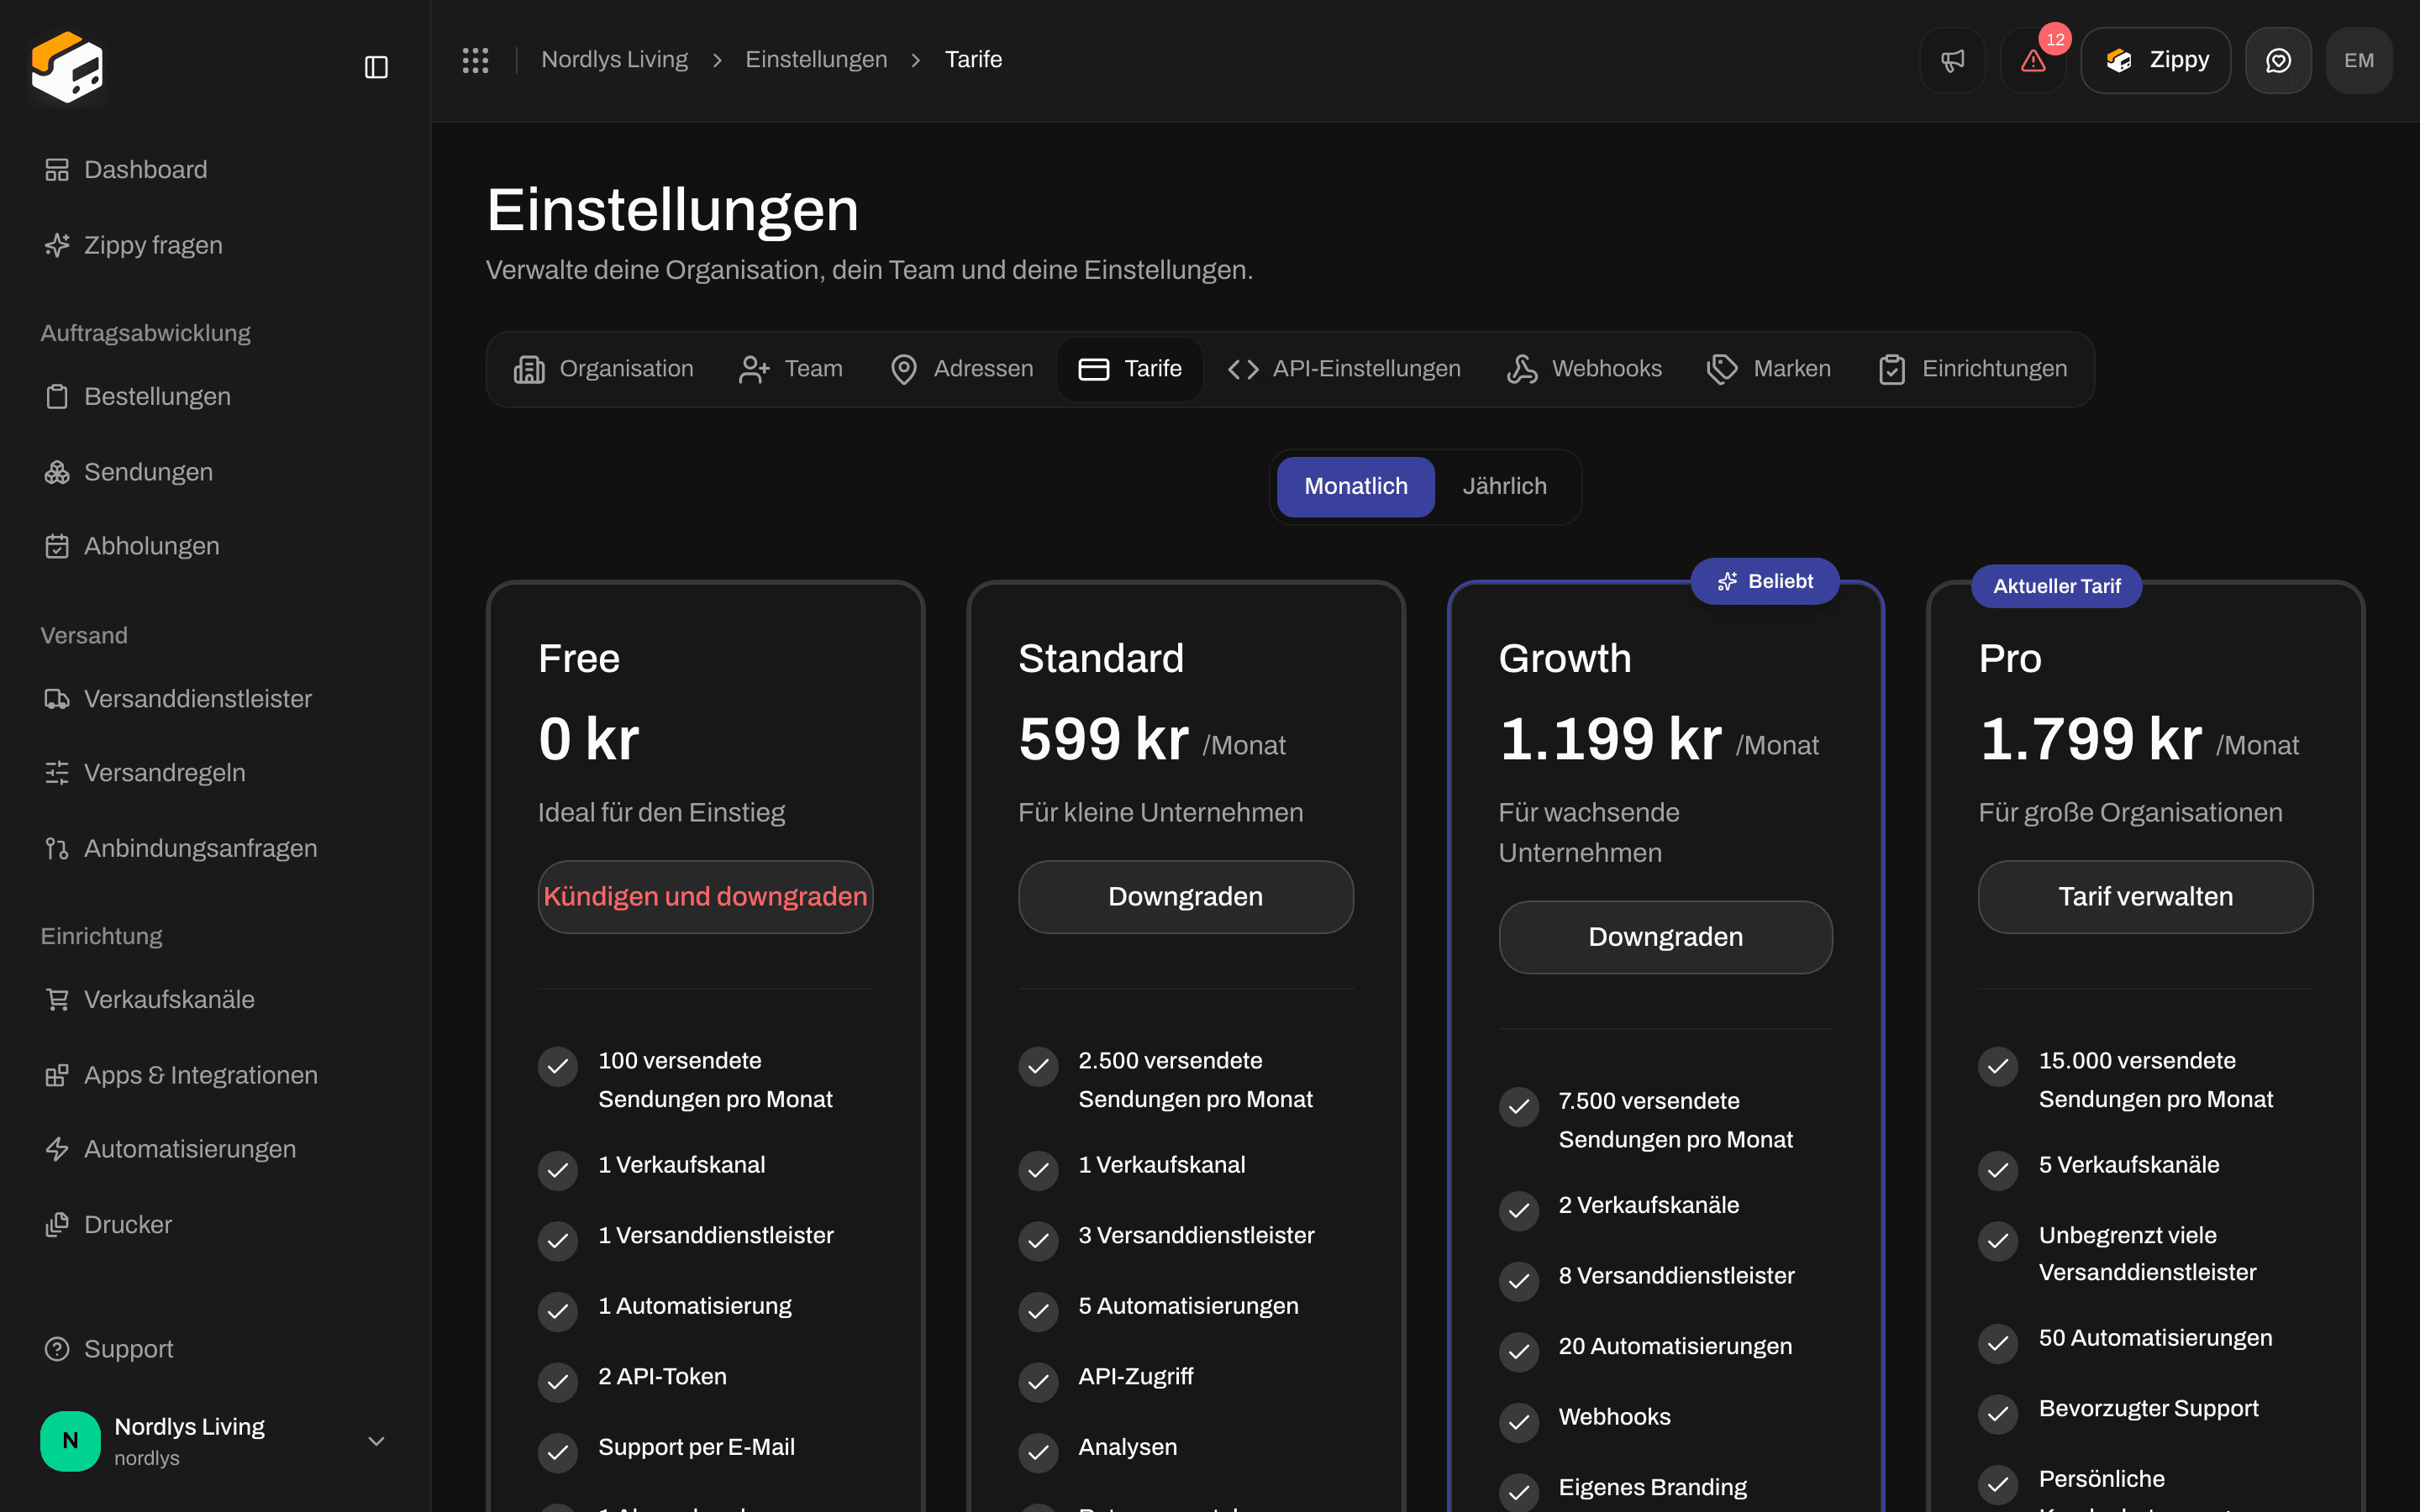
Task: Open the Zippy assistant button
Action: pos(2155,60)
